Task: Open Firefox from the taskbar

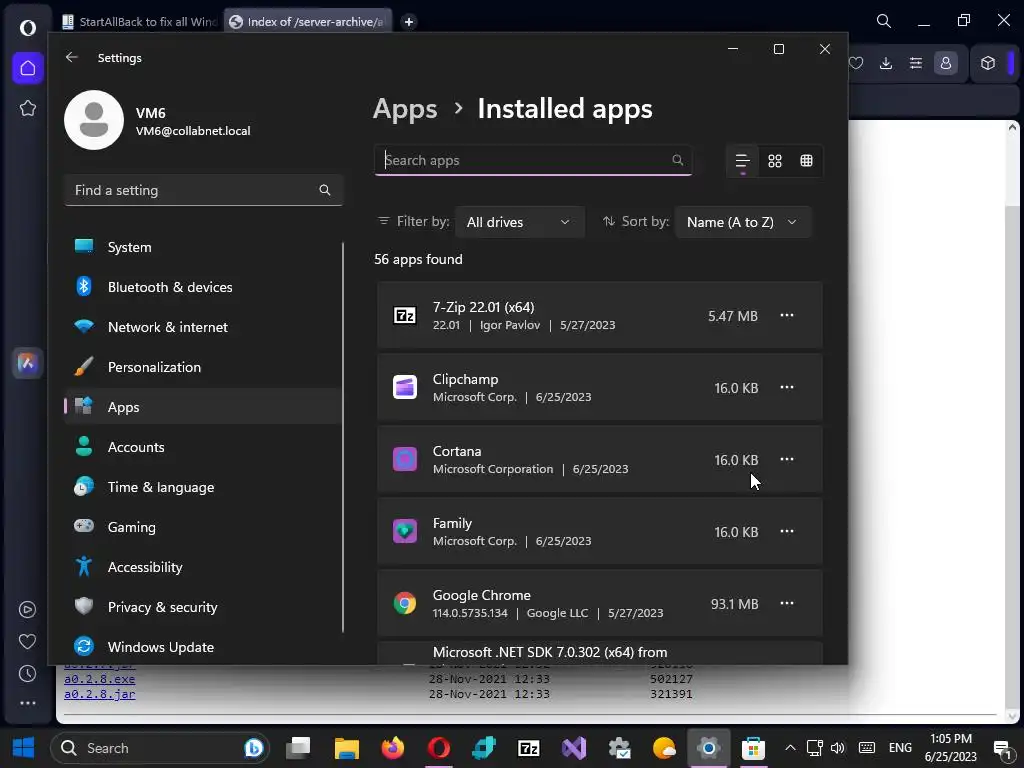Action: 392,748
